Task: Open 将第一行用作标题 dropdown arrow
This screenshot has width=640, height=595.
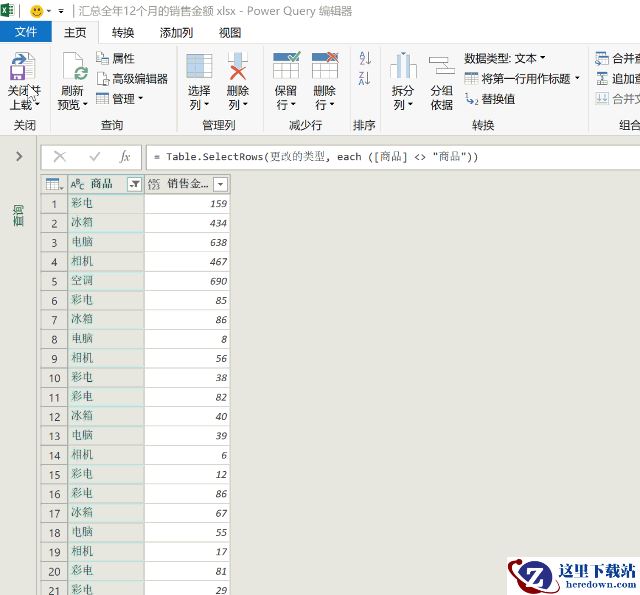Action: tap(577, 78)
